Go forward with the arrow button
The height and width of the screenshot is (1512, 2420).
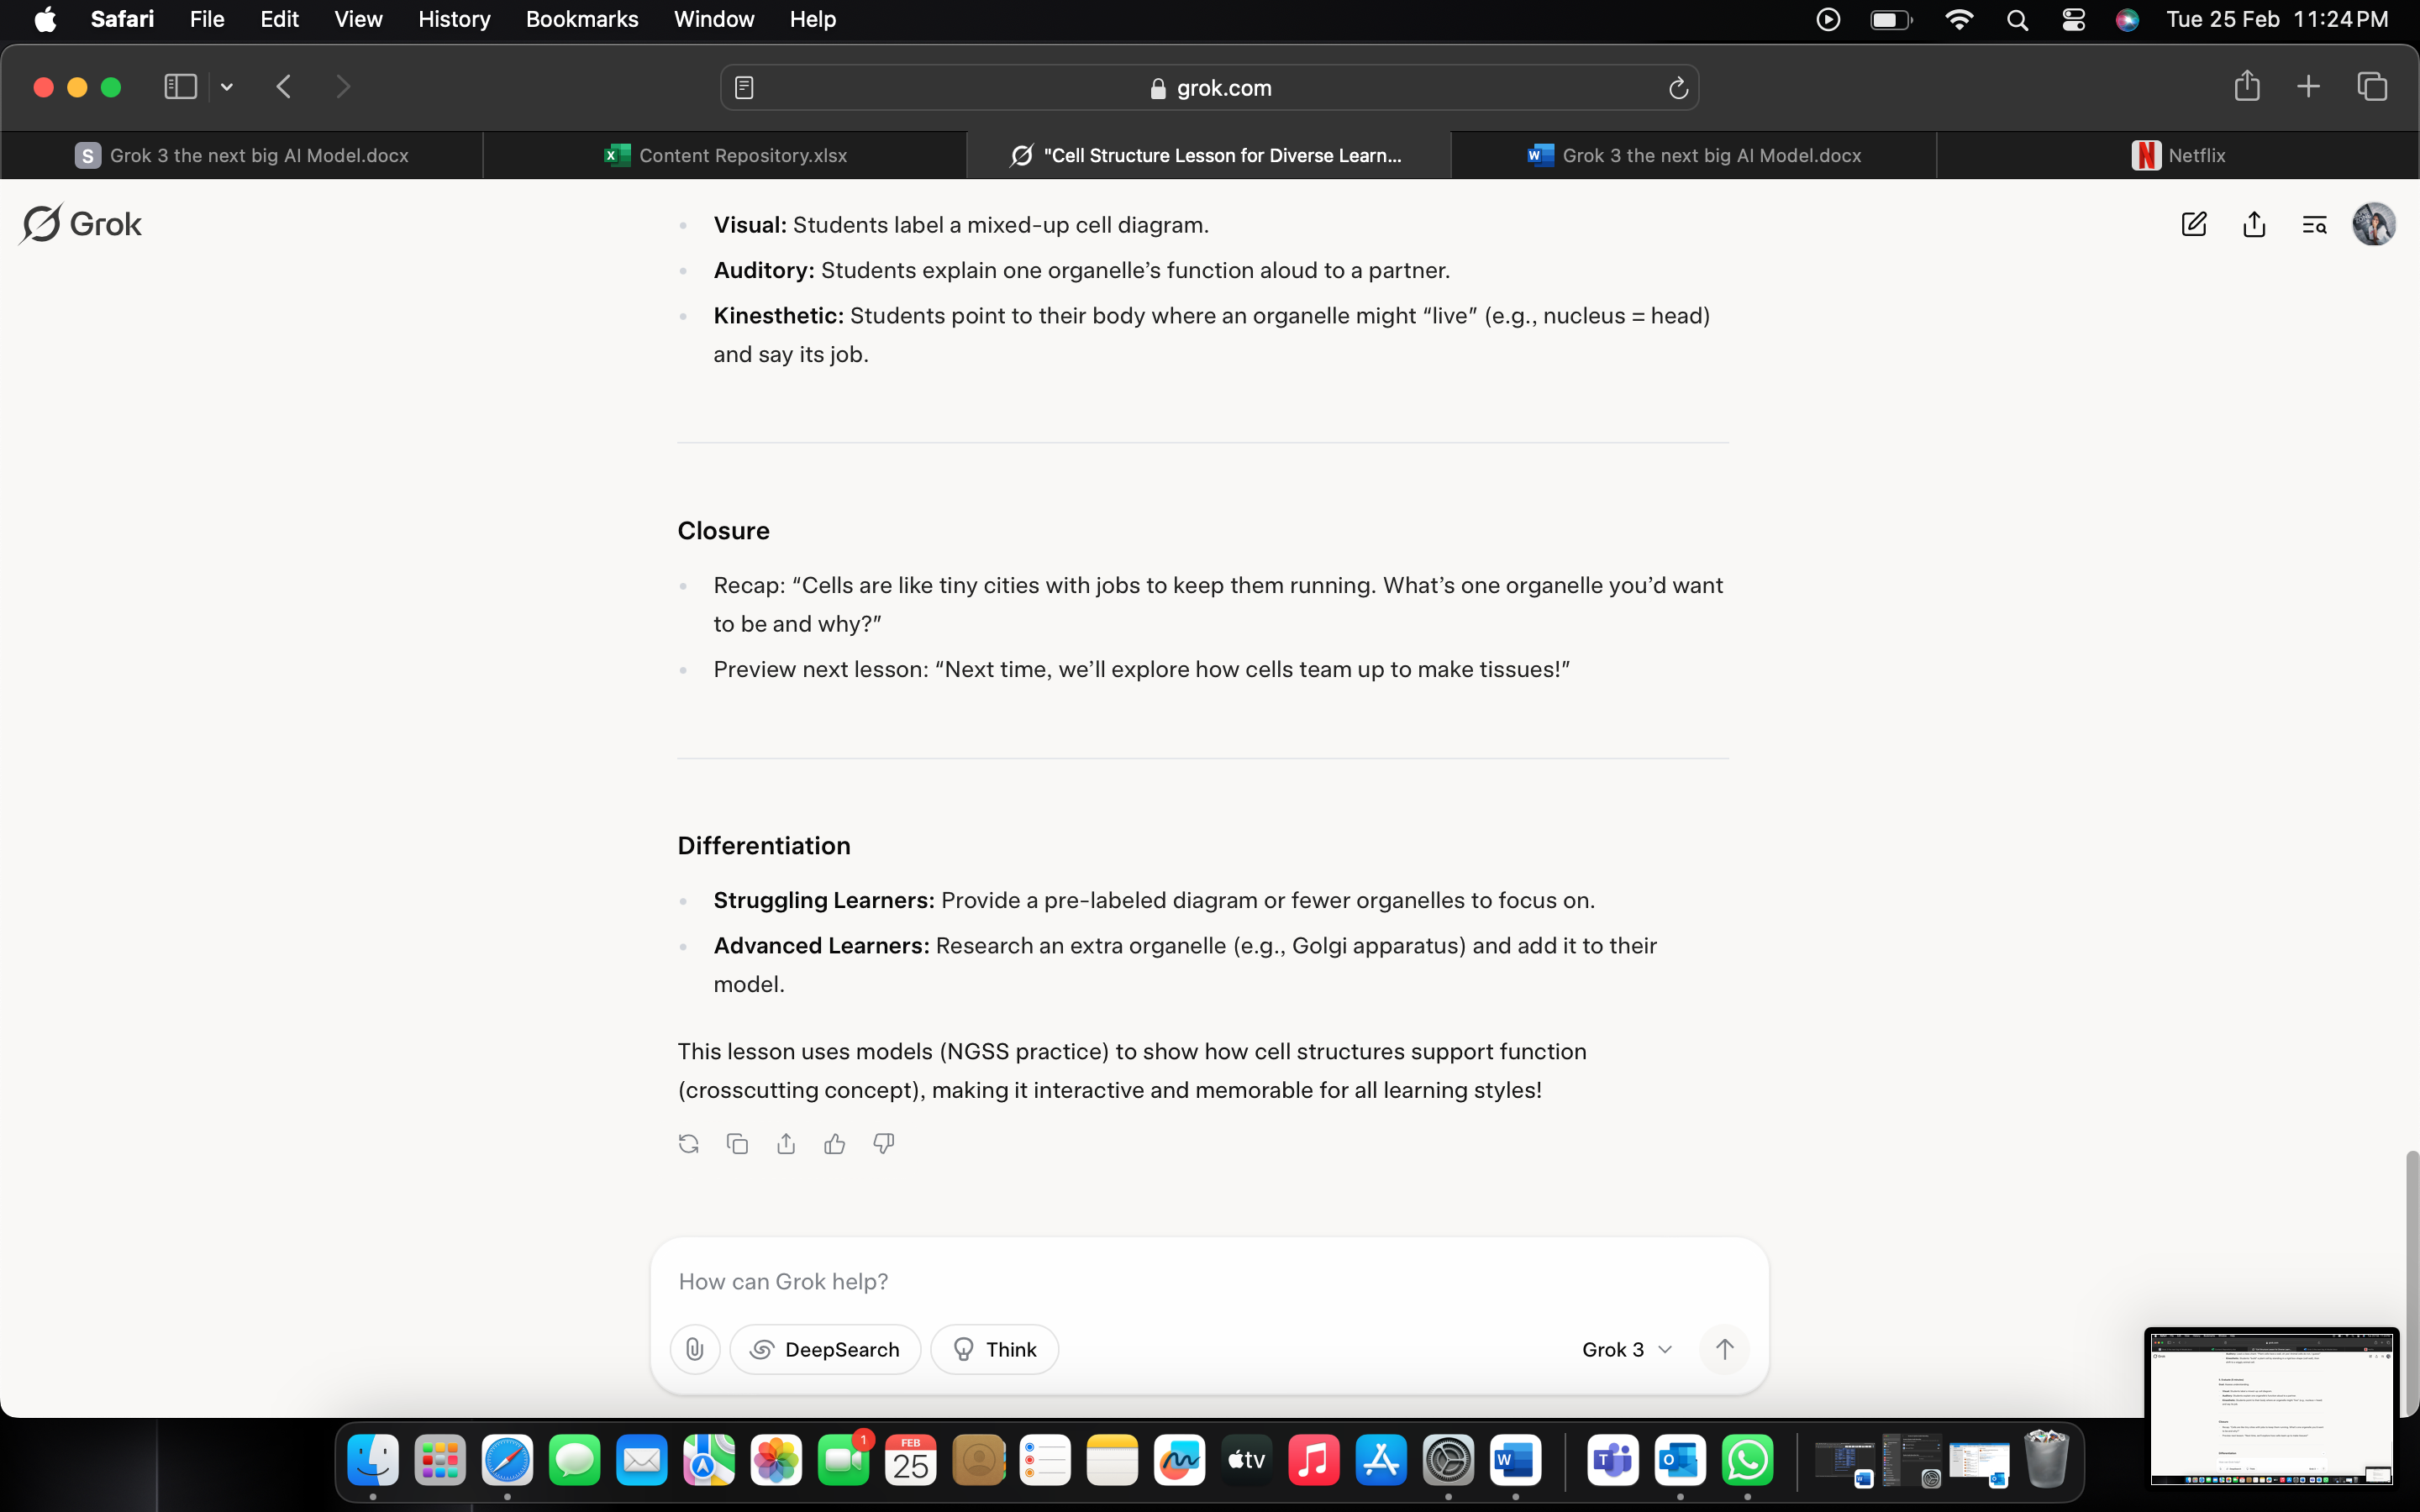pos(343,87)
